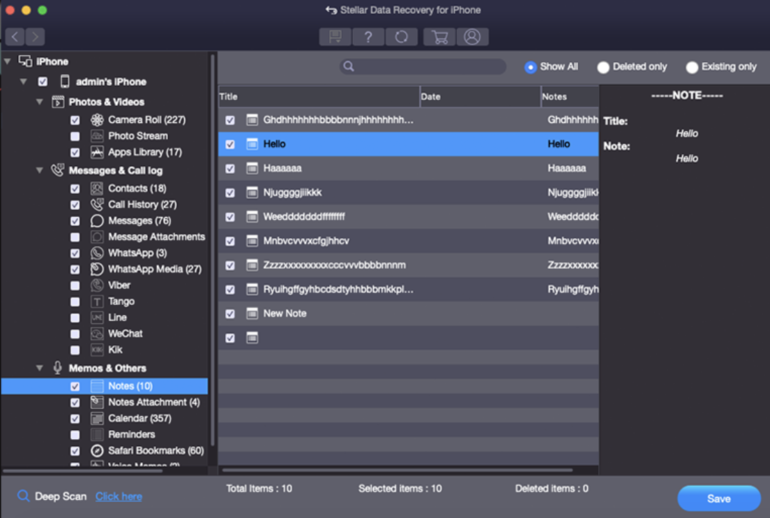
Task: Select the Deleted only radio button
Action: 603,67
